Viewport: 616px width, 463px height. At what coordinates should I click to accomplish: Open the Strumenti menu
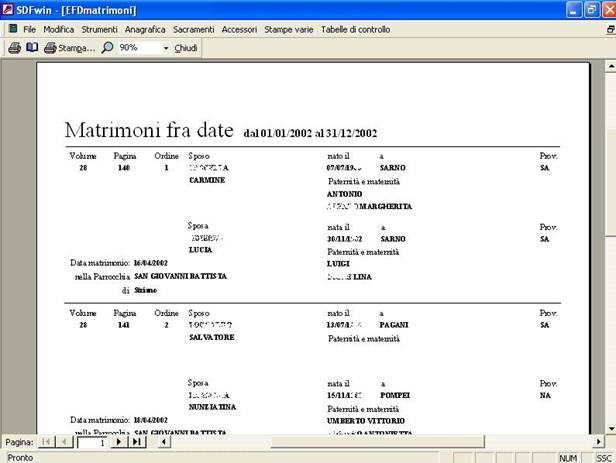(99, 29)
